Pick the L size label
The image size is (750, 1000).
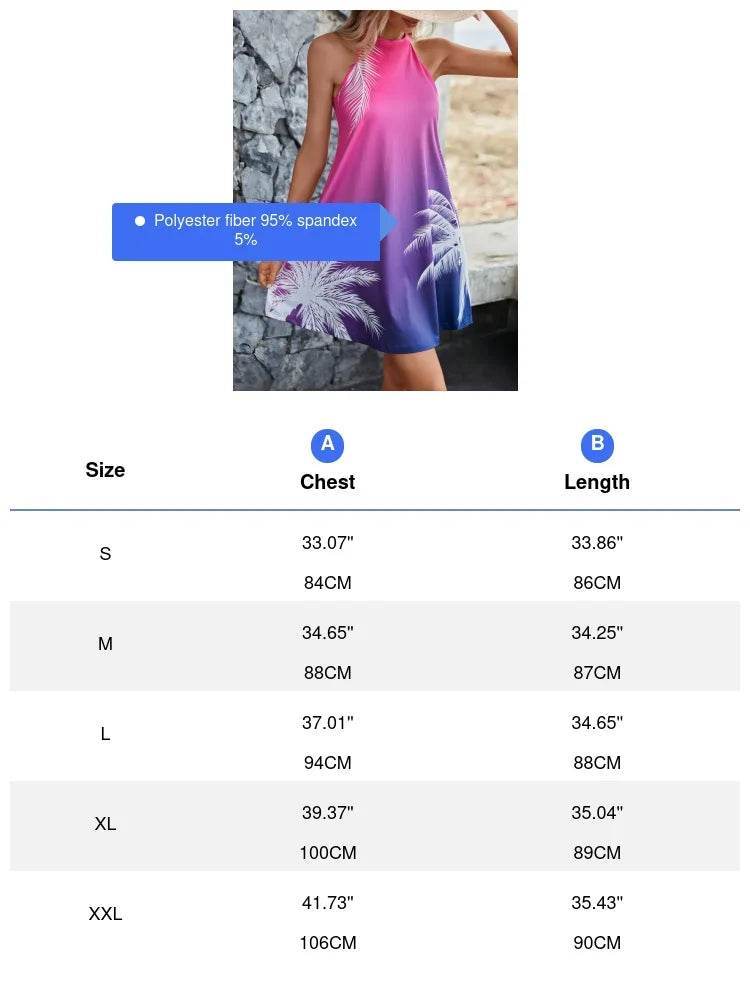tap(105, 734)
